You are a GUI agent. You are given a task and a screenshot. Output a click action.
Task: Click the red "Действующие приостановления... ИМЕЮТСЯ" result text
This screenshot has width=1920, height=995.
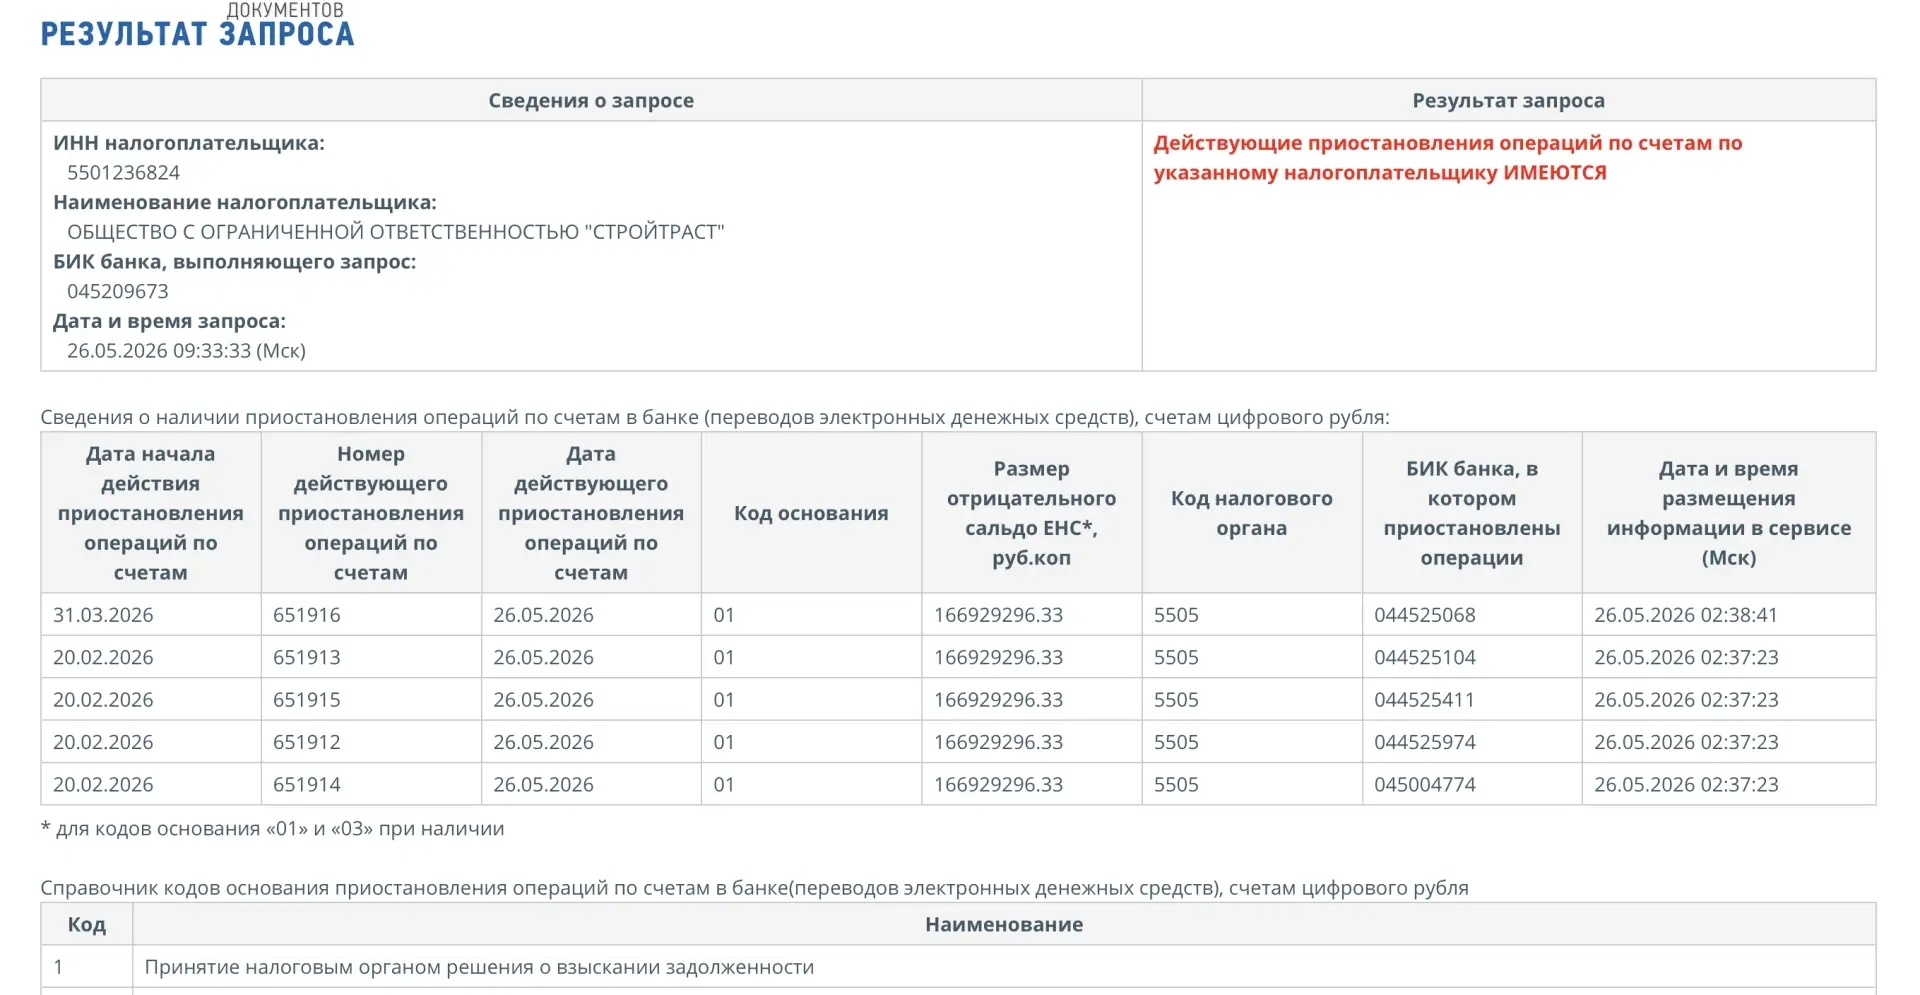pos(1448,158)
